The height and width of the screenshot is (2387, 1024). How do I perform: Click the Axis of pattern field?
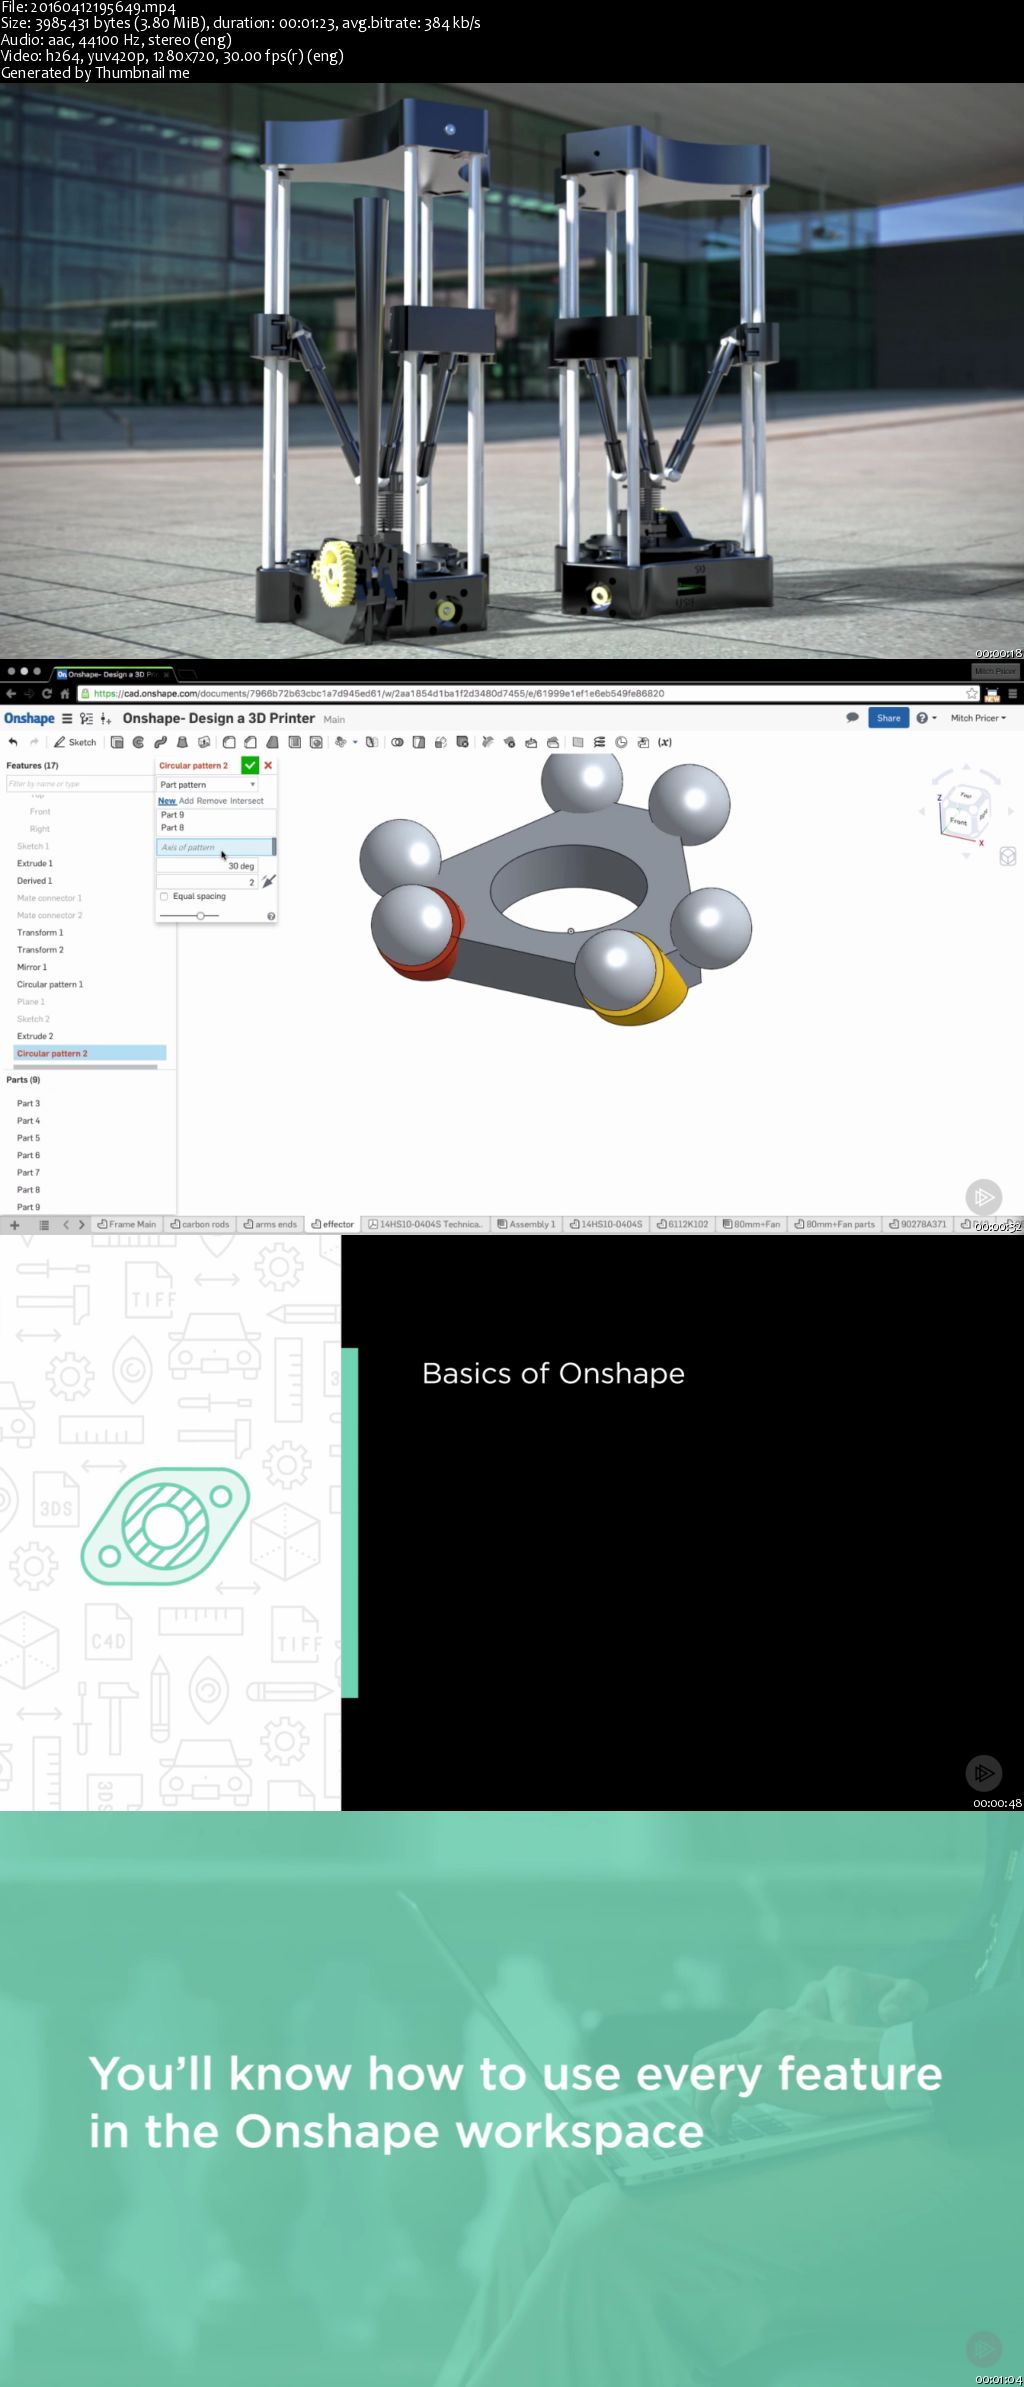pos(215,847)
